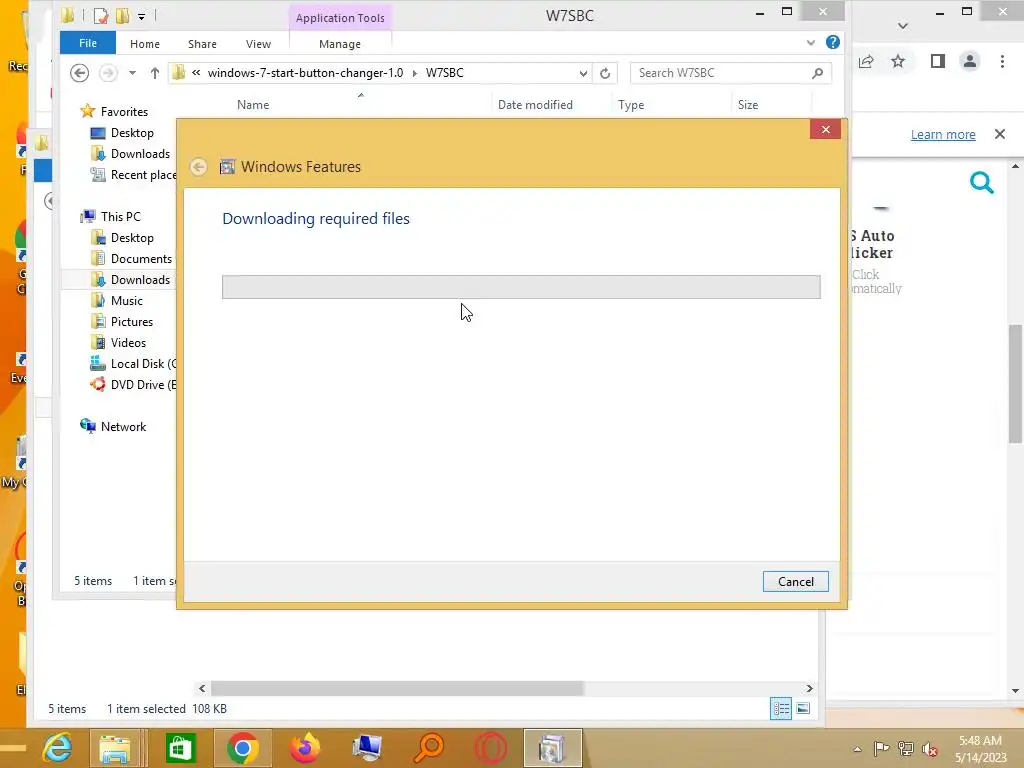This screenshot has height=768, width=1024.
Task: Switch to large icons view in back Explorer
Action: point(803,709)
